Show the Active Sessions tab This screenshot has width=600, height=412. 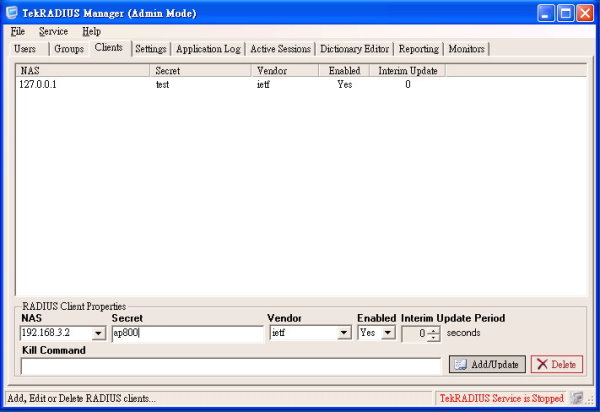[280, 49]
